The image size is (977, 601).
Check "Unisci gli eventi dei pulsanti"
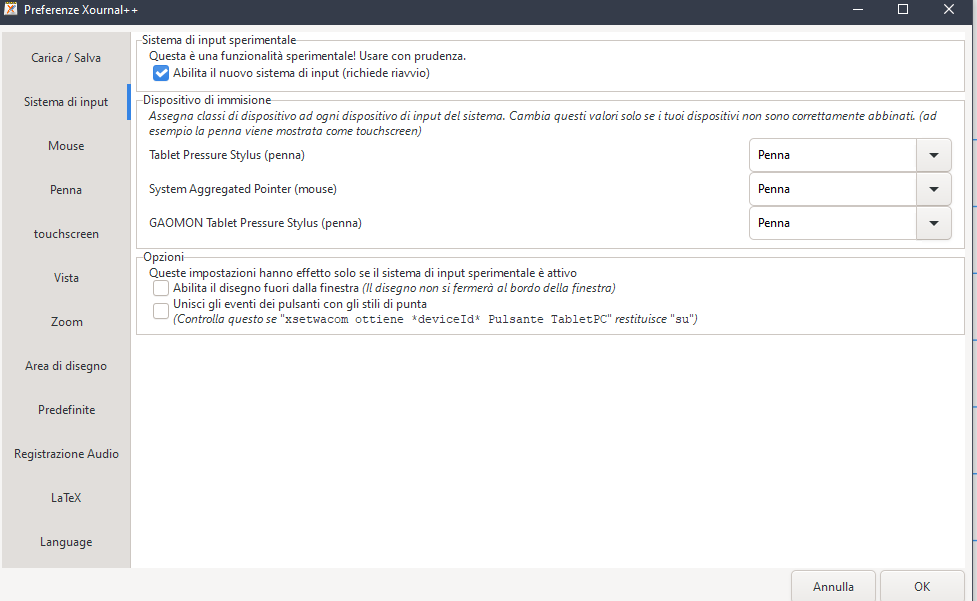coord(160,310)
